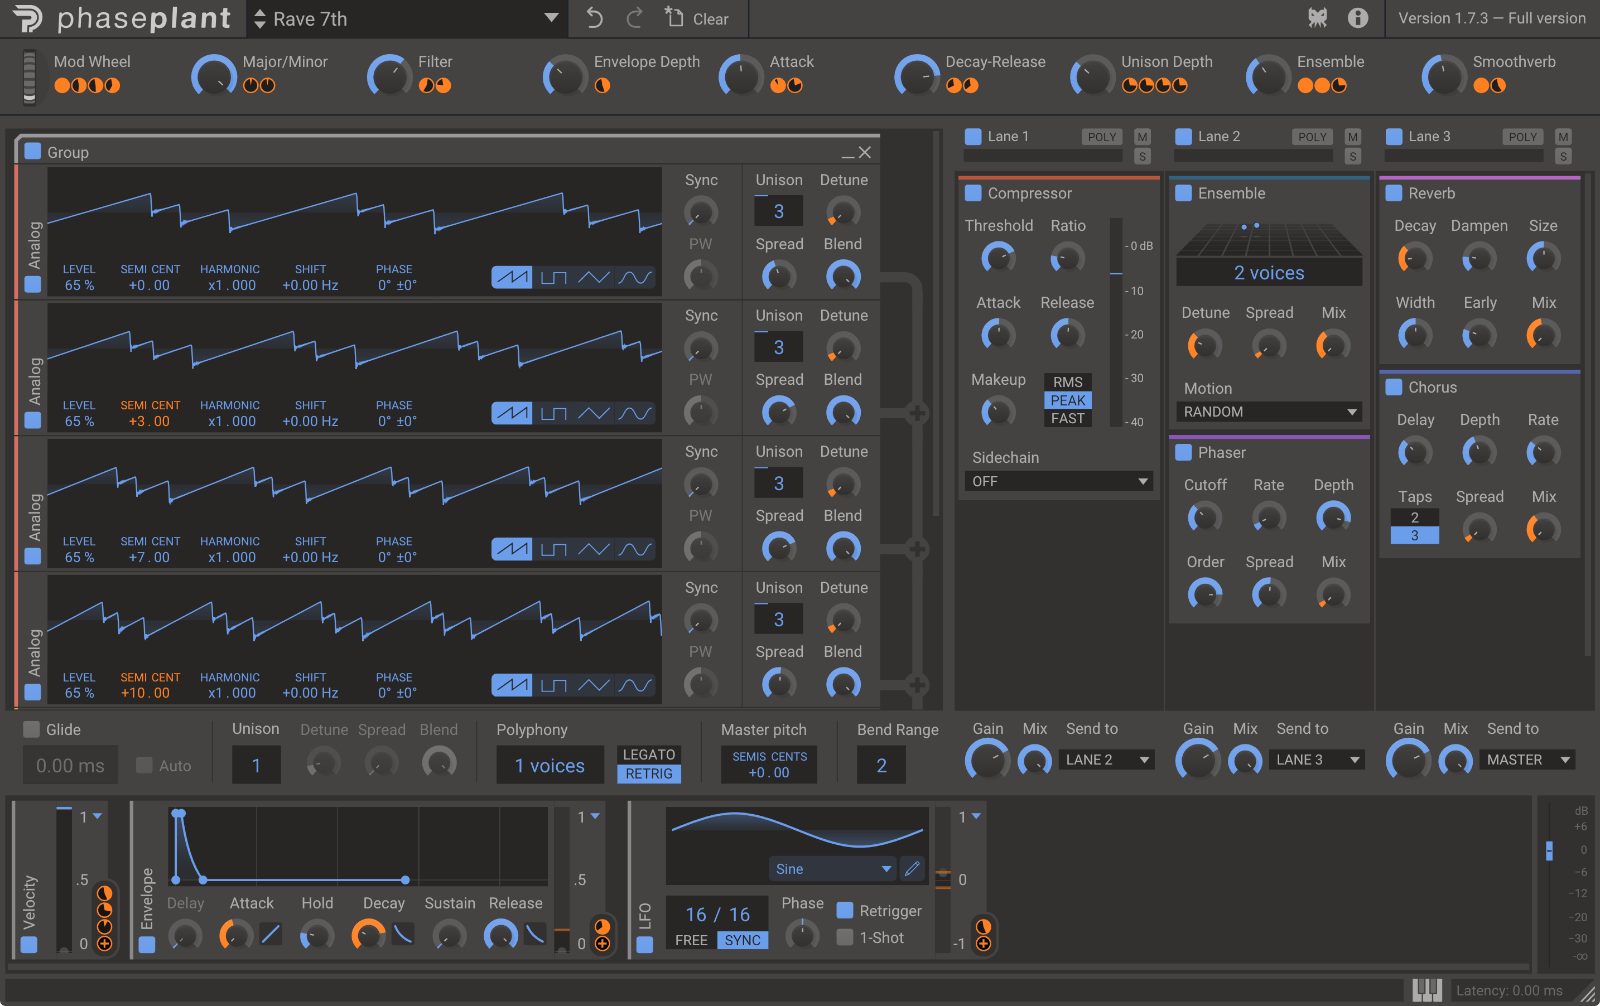Select LEGATO mode
Viewport: 1600px width, 1006px height.
[x=649, y=755]
